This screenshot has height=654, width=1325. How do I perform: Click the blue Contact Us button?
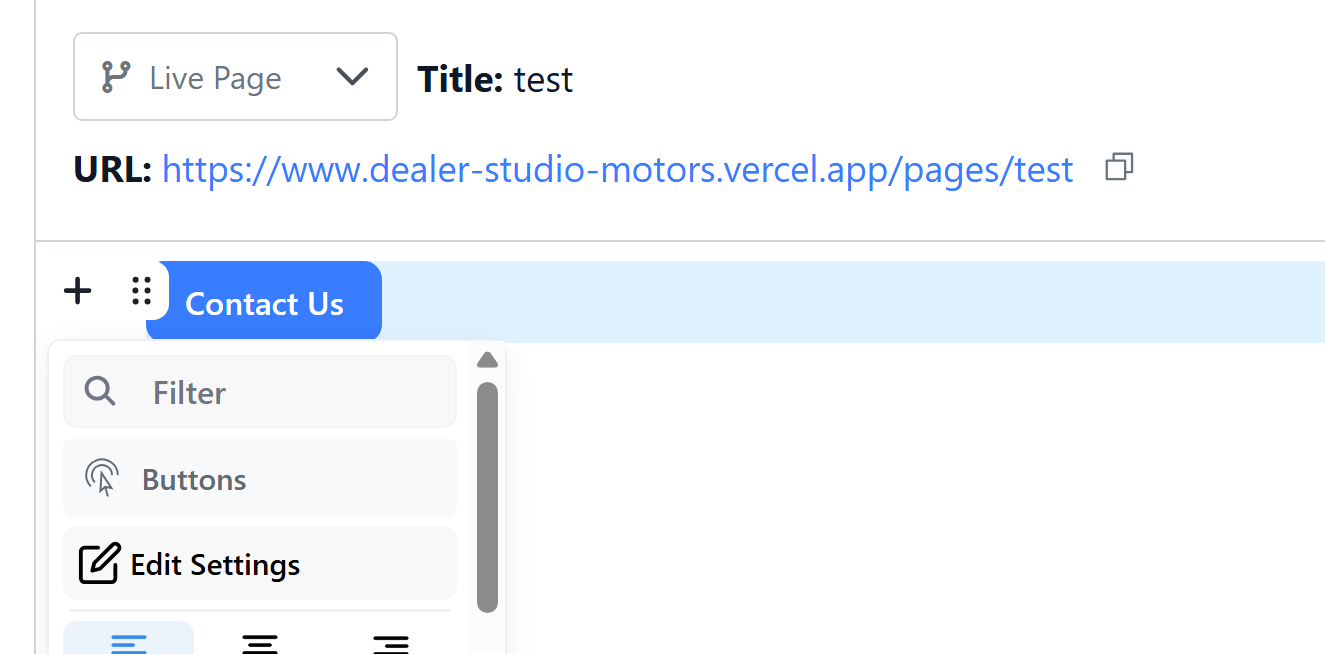(265, 303)
